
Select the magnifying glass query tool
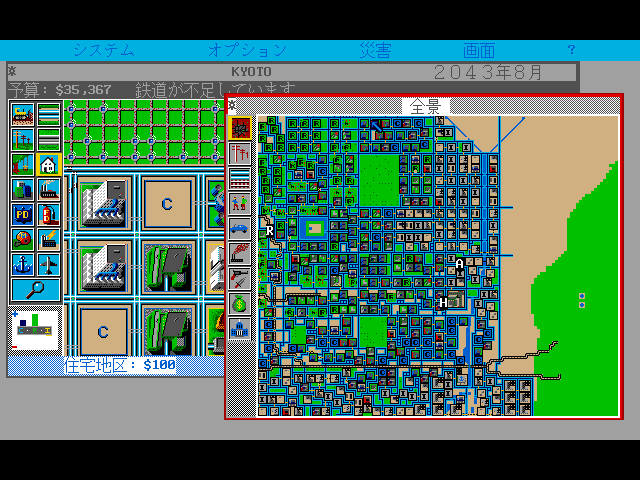pos(36,290)
